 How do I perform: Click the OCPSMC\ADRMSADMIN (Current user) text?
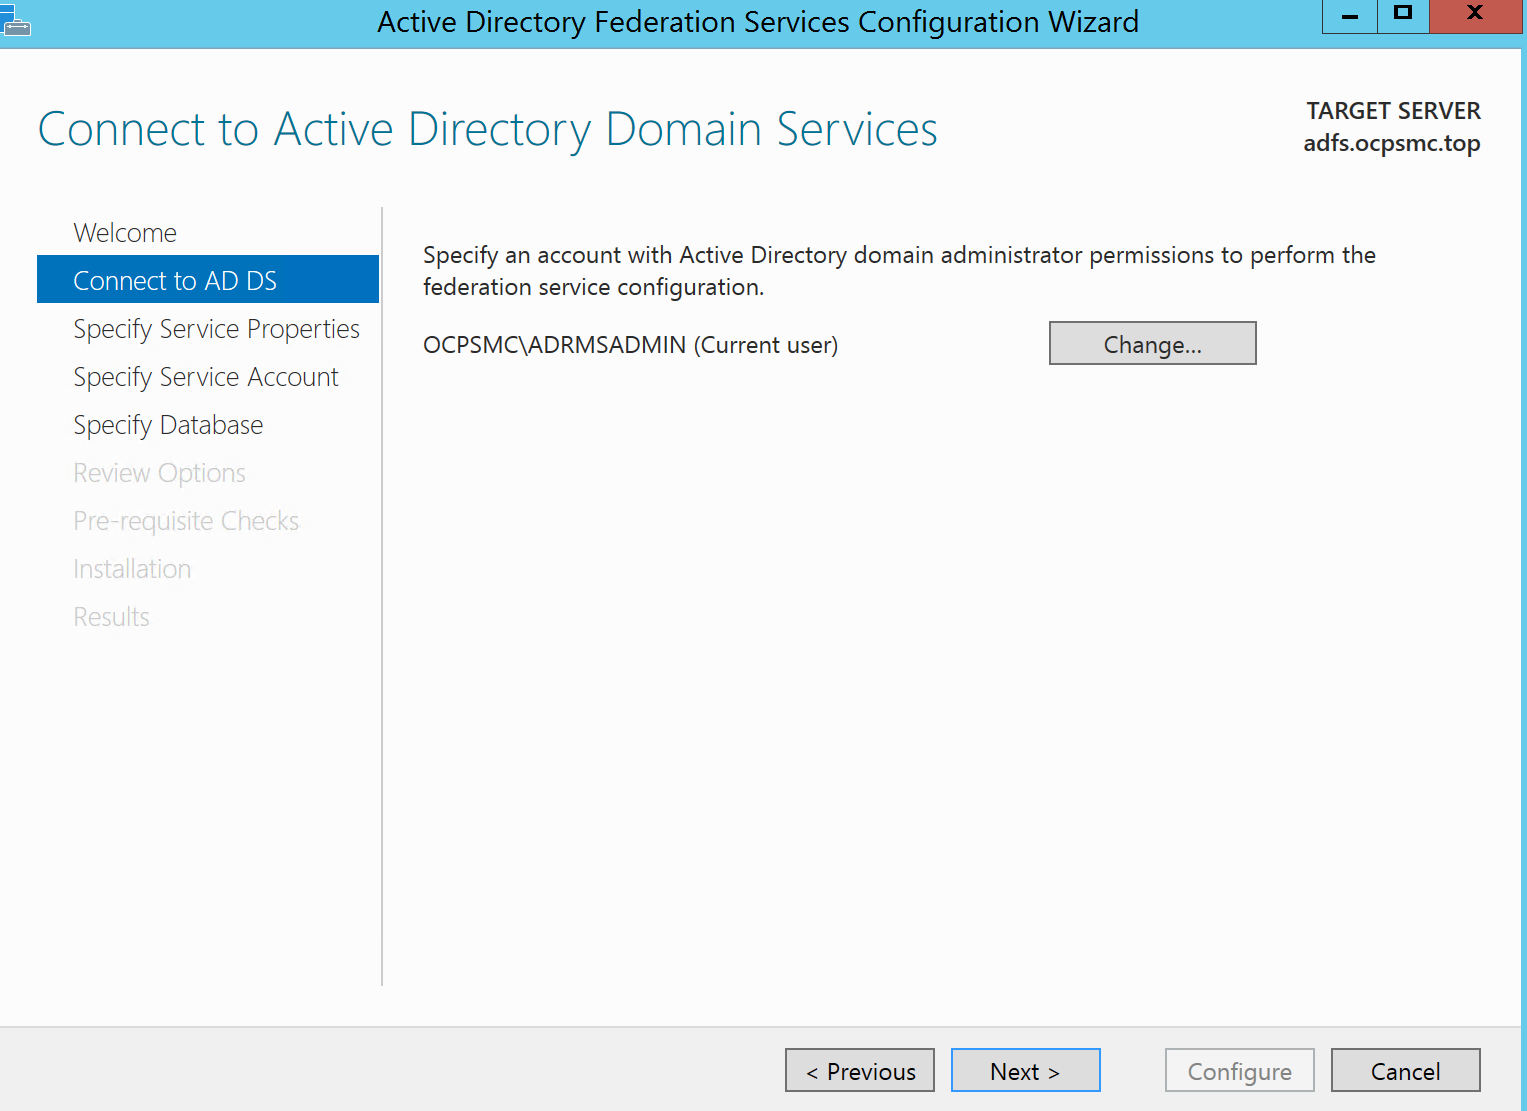pos(630,345)
